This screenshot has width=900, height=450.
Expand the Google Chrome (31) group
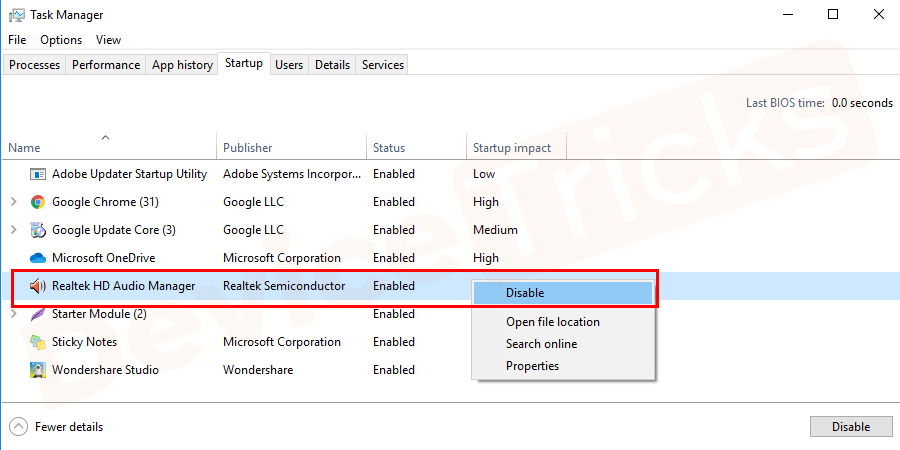pos(14,202)
